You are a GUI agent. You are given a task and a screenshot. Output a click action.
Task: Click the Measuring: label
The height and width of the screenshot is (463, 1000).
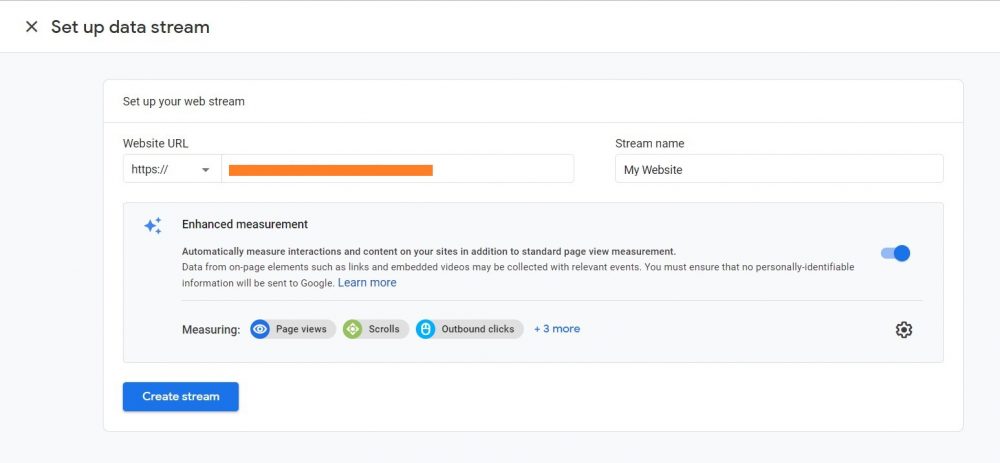(211, 330)
